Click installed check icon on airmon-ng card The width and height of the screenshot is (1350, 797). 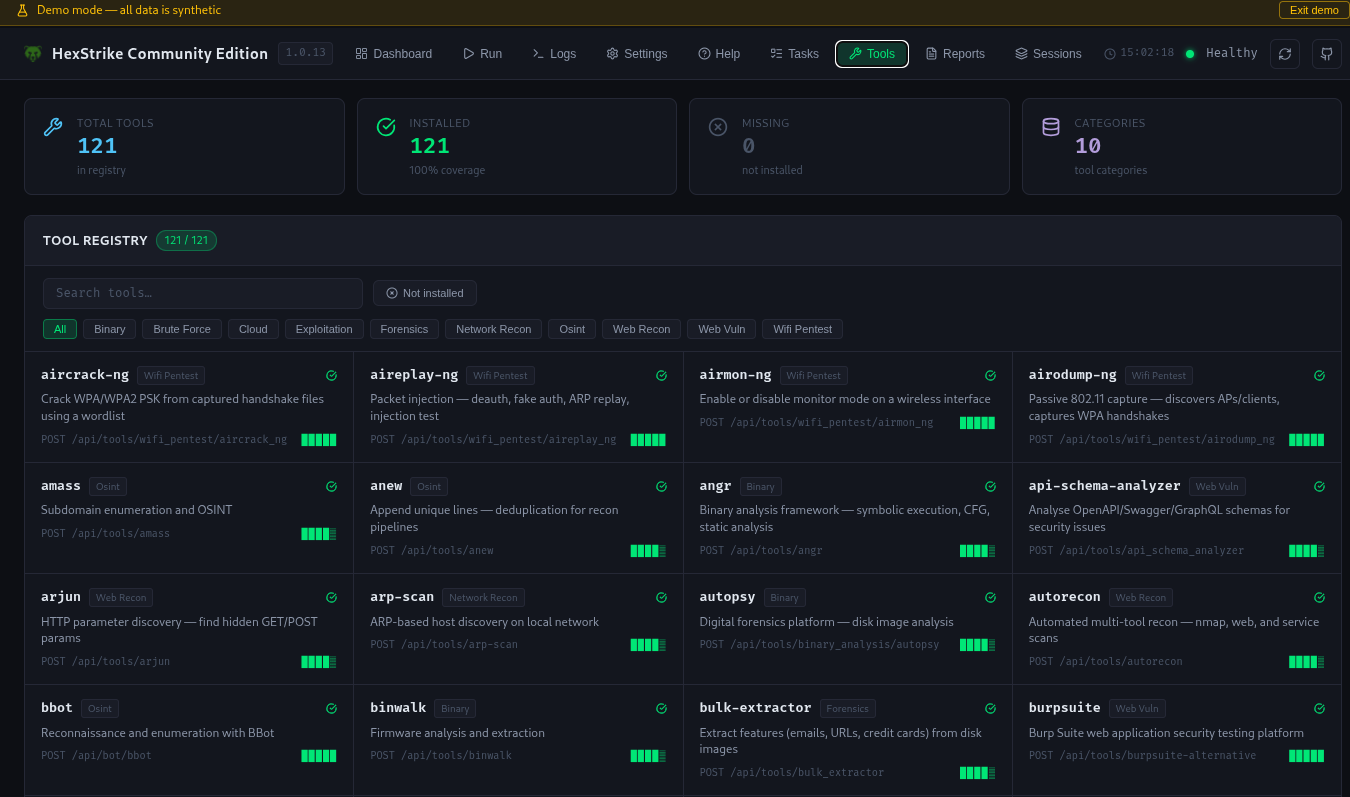click(x=990, y=375)
